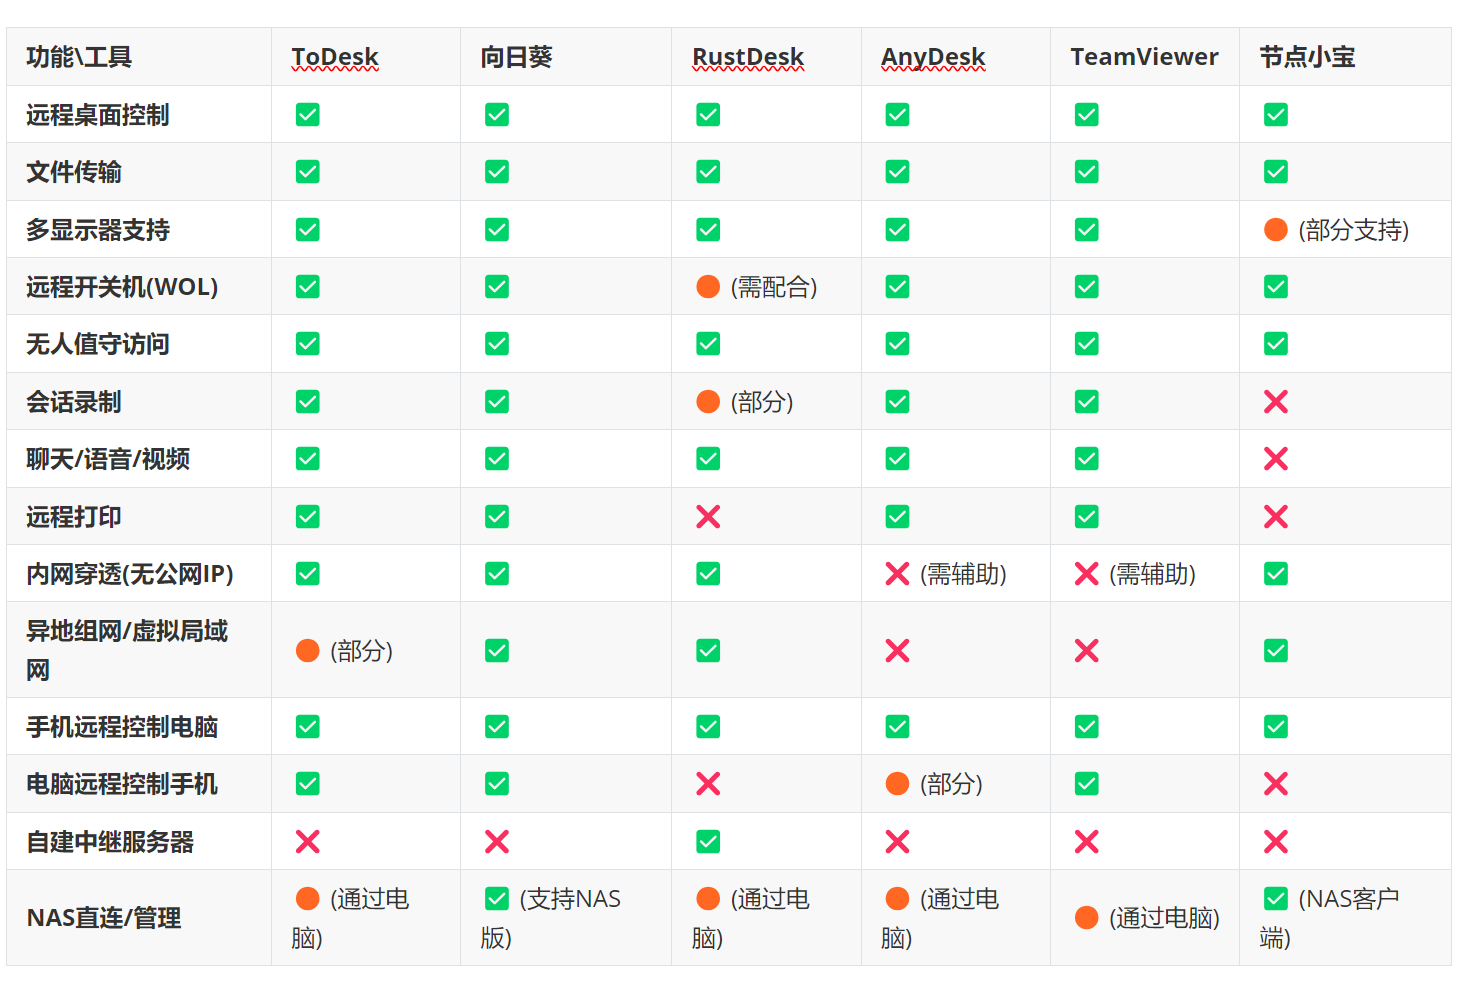1460x984 pixels.
Task: Click the red X for 节点小宝 会话录制
Action: tap(1276, 402)
